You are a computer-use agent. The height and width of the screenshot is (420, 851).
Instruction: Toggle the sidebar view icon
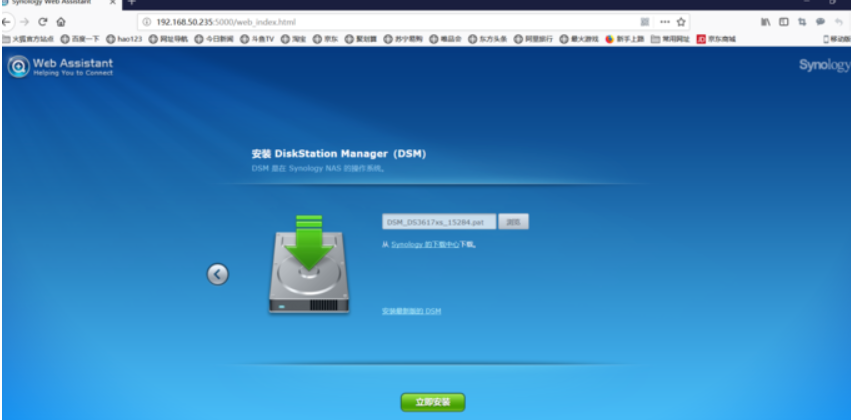point(784,22)
